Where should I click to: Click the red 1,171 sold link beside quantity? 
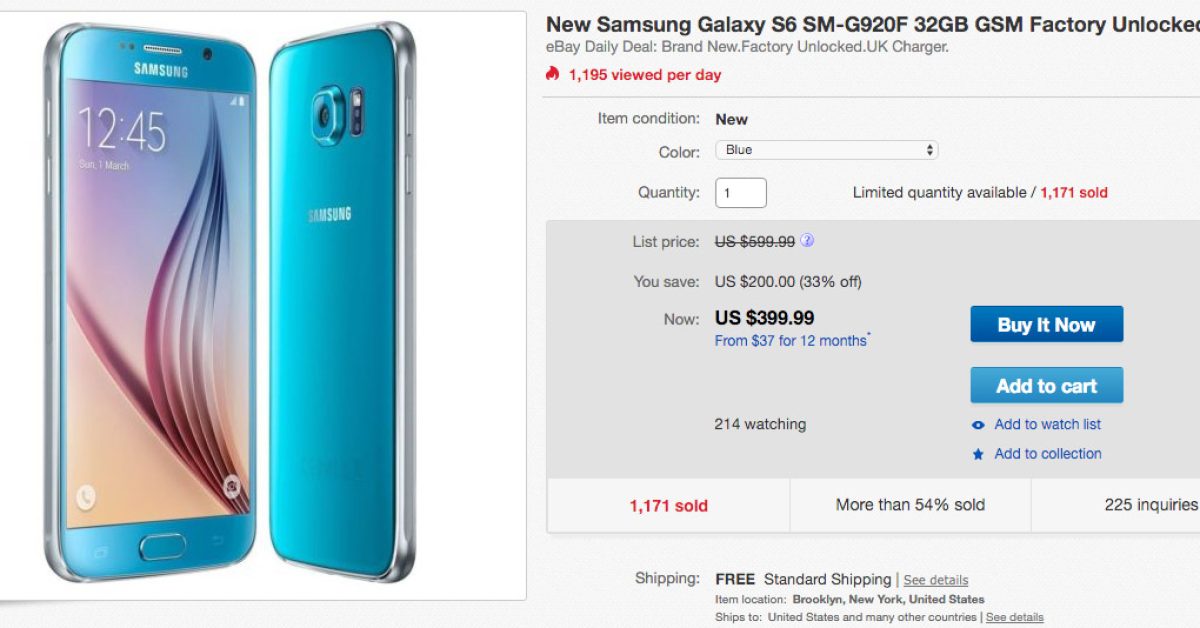(x=1074, y=193)
